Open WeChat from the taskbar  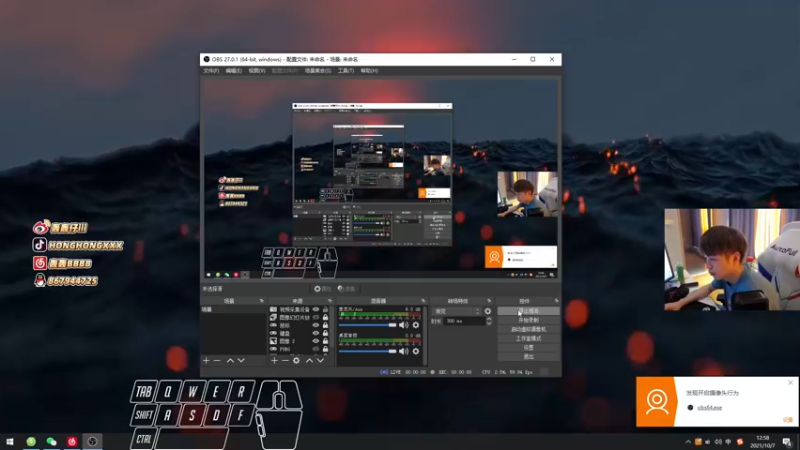[x=52, y=441]
